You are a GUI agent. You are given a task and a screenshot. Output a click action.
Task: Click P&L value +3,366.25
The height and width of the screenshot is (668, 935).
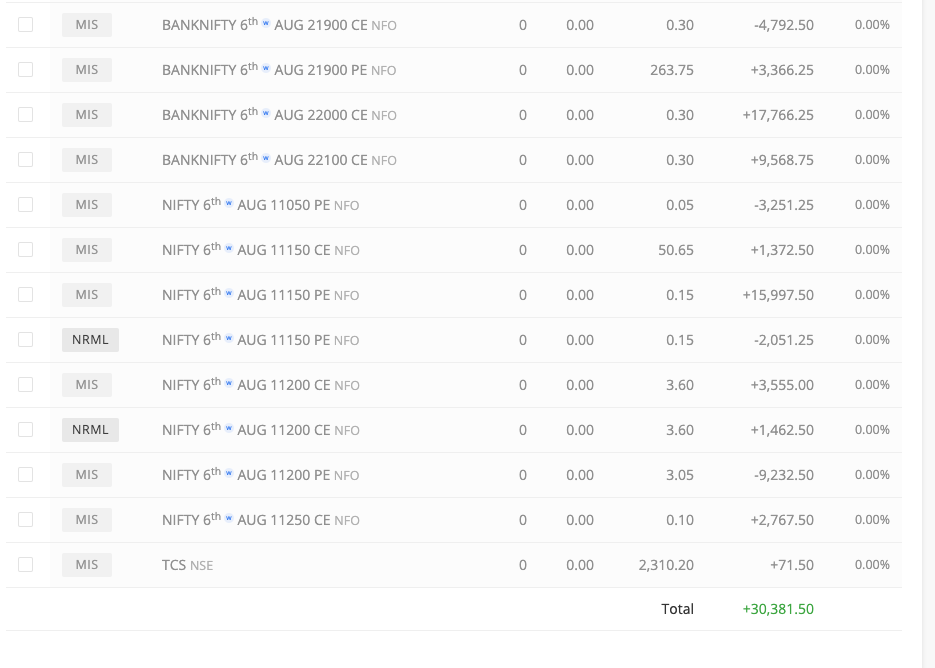782,70
